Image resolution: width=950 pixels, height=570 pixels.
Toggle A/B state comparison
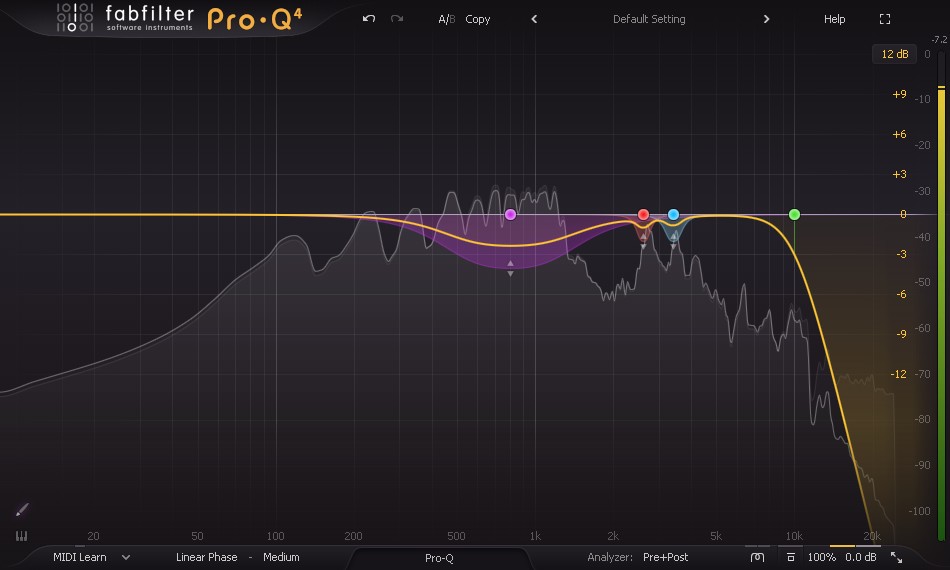point(446,19)
